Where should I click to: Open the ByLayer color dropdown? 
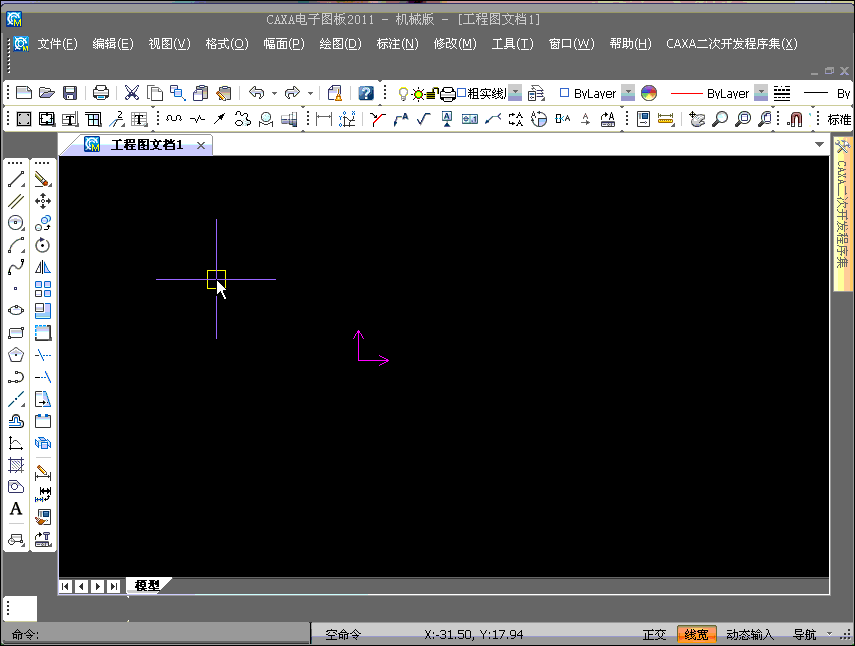[x=628, y=93]
